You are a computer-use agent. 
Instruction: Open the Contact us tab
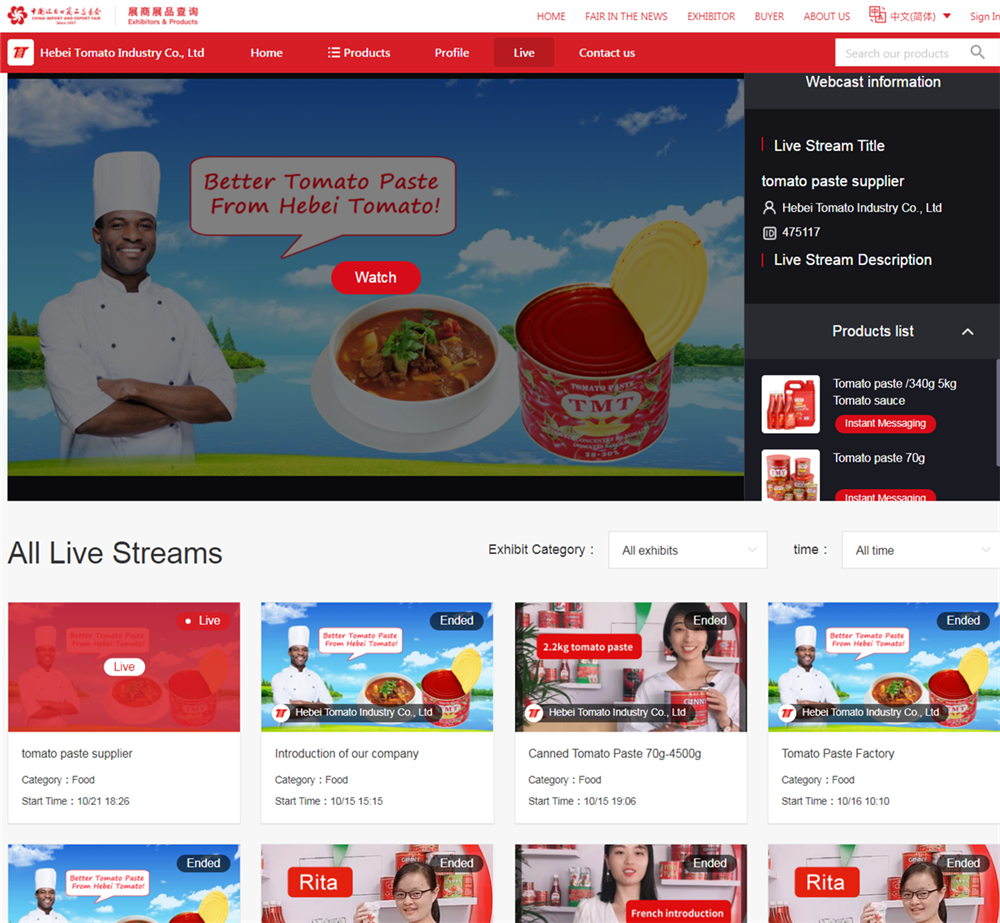(x=607, y=53)
